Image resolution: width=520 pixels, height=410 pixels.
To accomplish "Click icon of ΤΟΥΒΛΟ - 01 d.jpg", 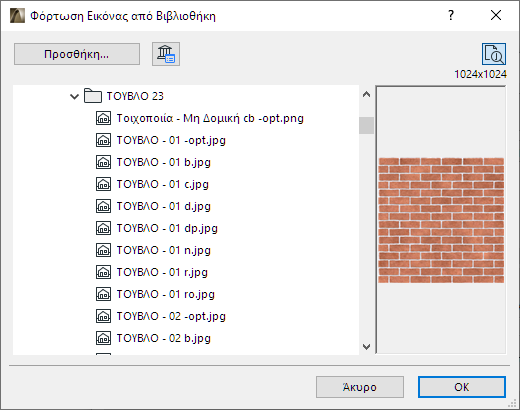I will tap(103, 206).
